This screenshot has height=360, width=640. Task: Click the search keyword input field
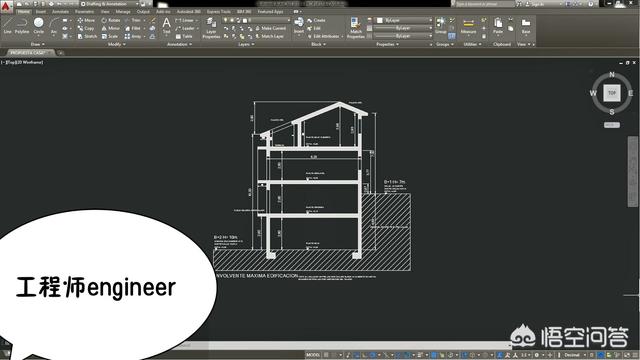[484, 4]
